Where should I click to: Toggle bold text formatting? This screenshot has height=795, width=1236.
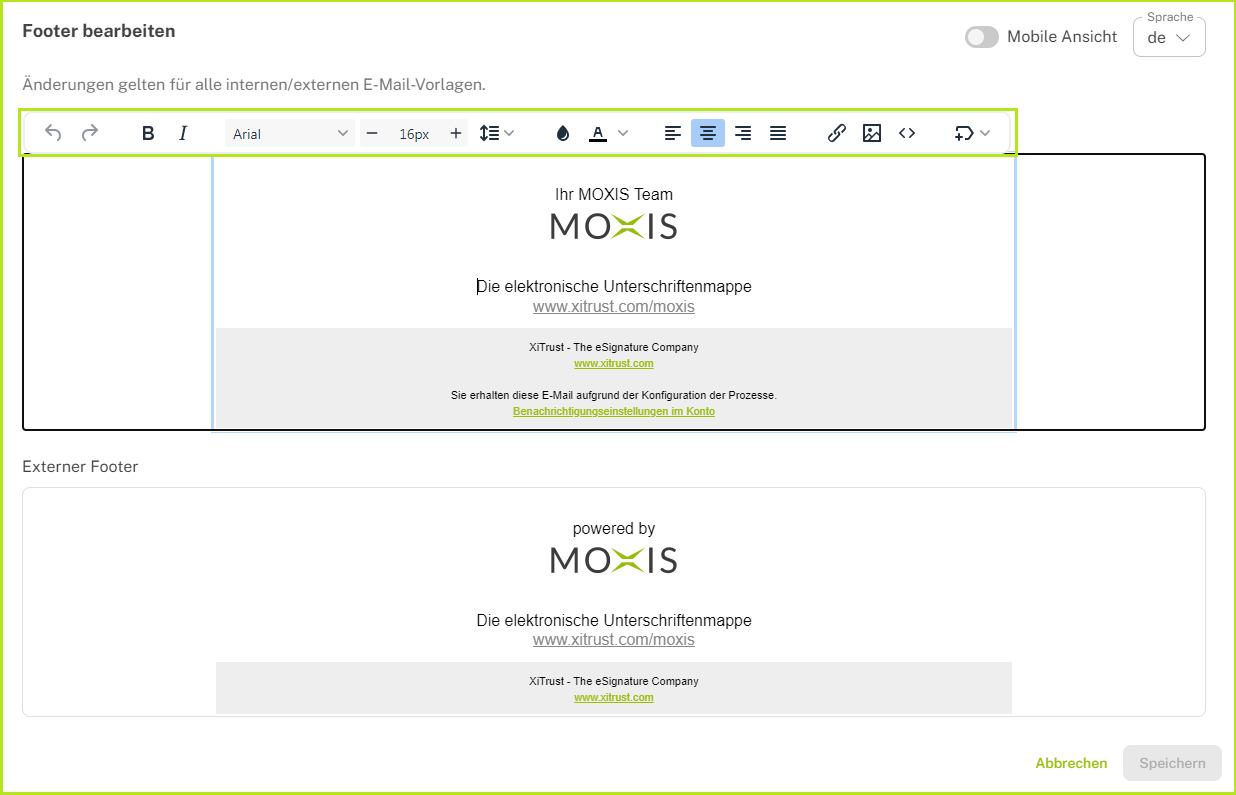point(148,133)
